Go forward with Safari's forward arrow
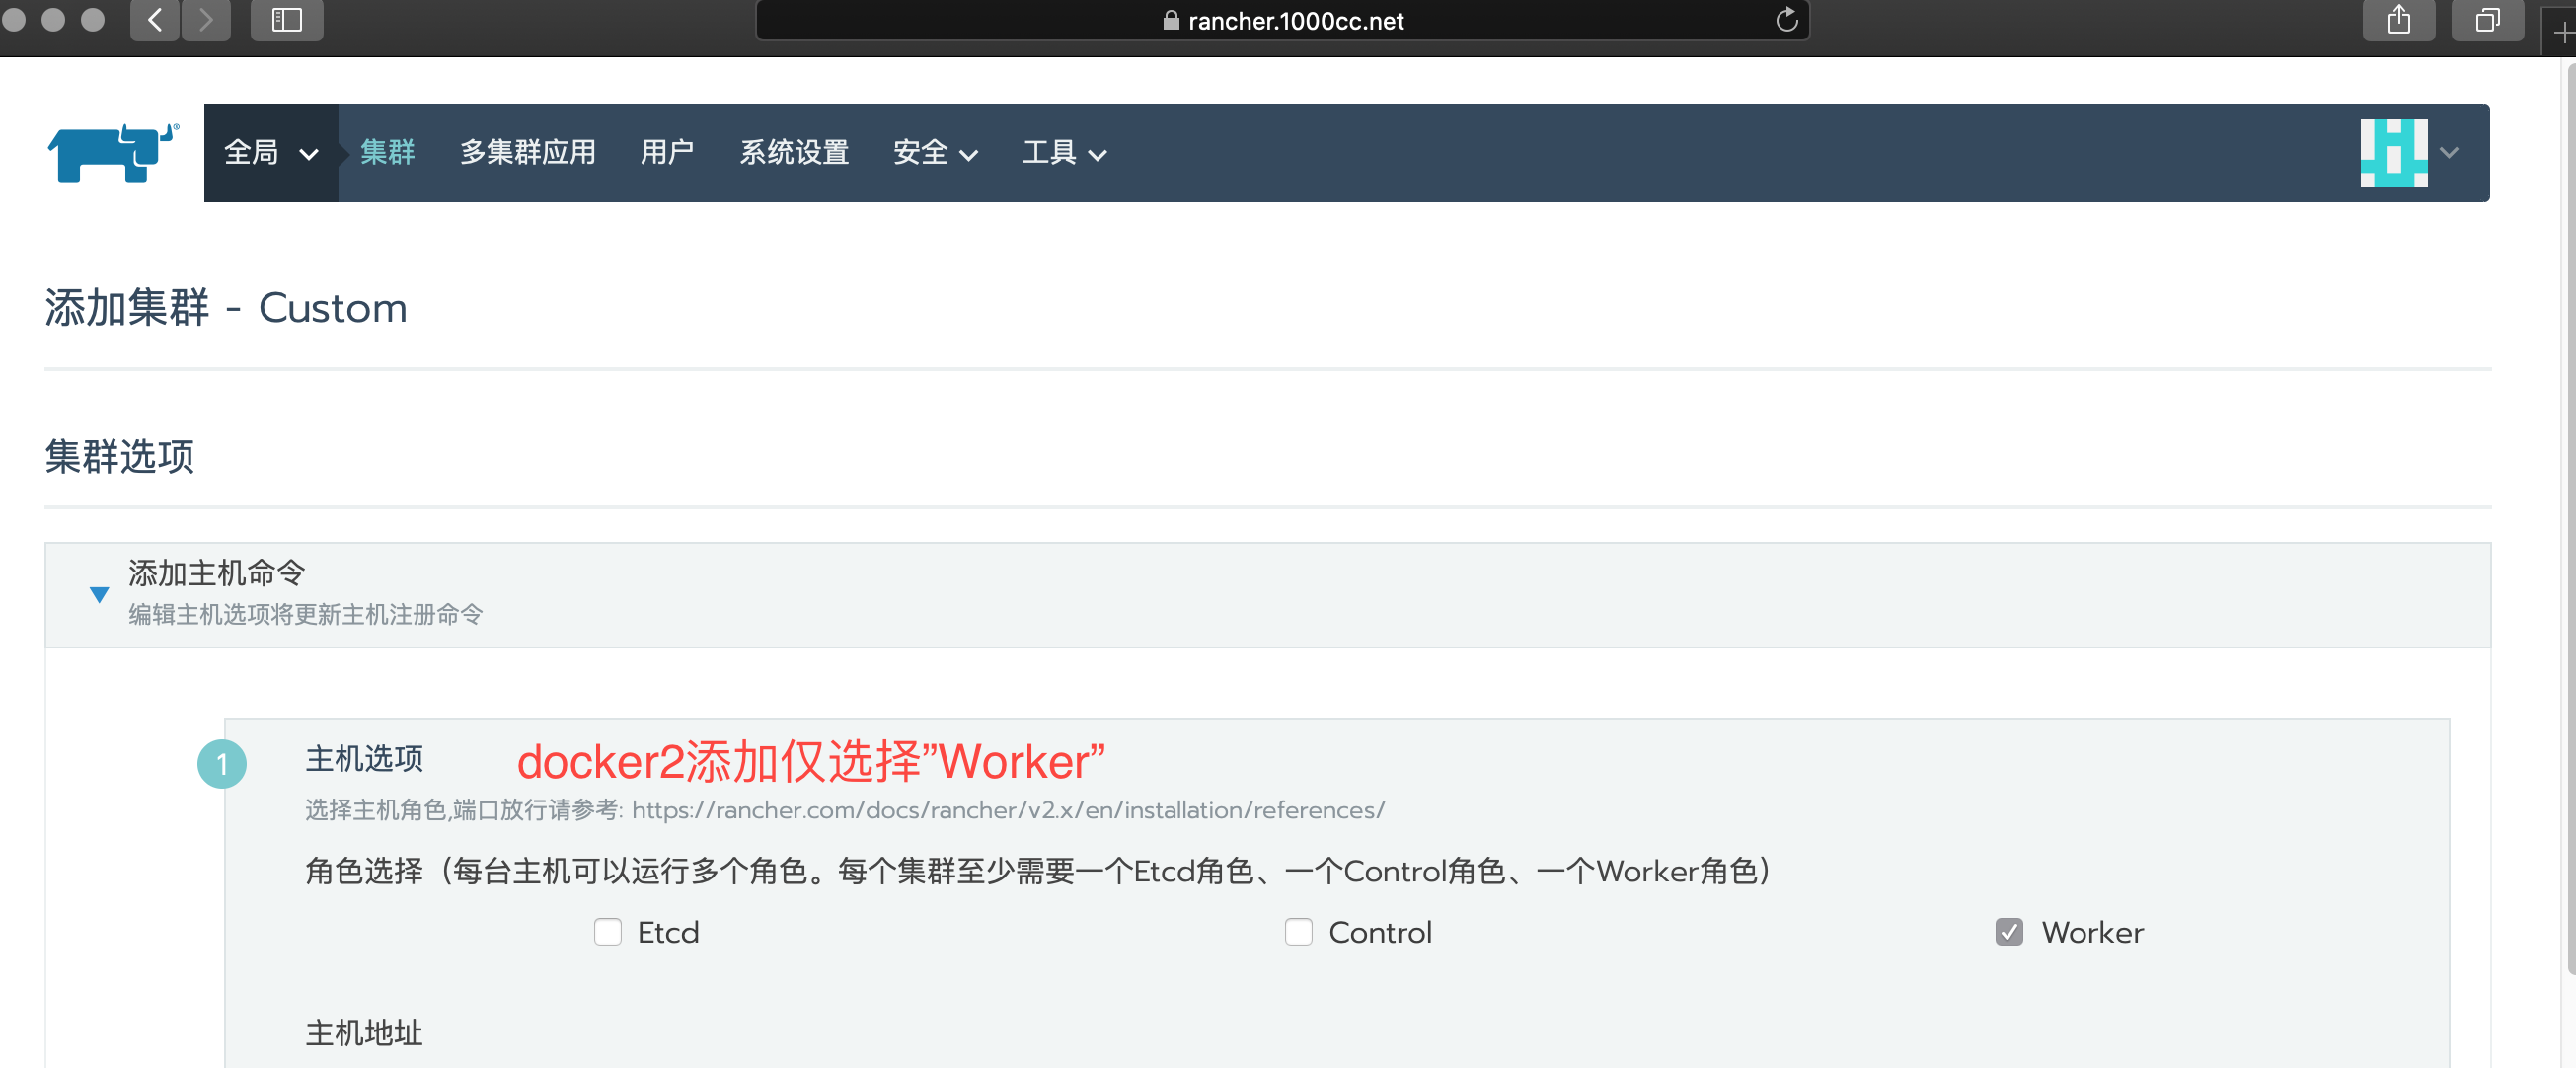 pyautogui.click(x=206, y=20)
